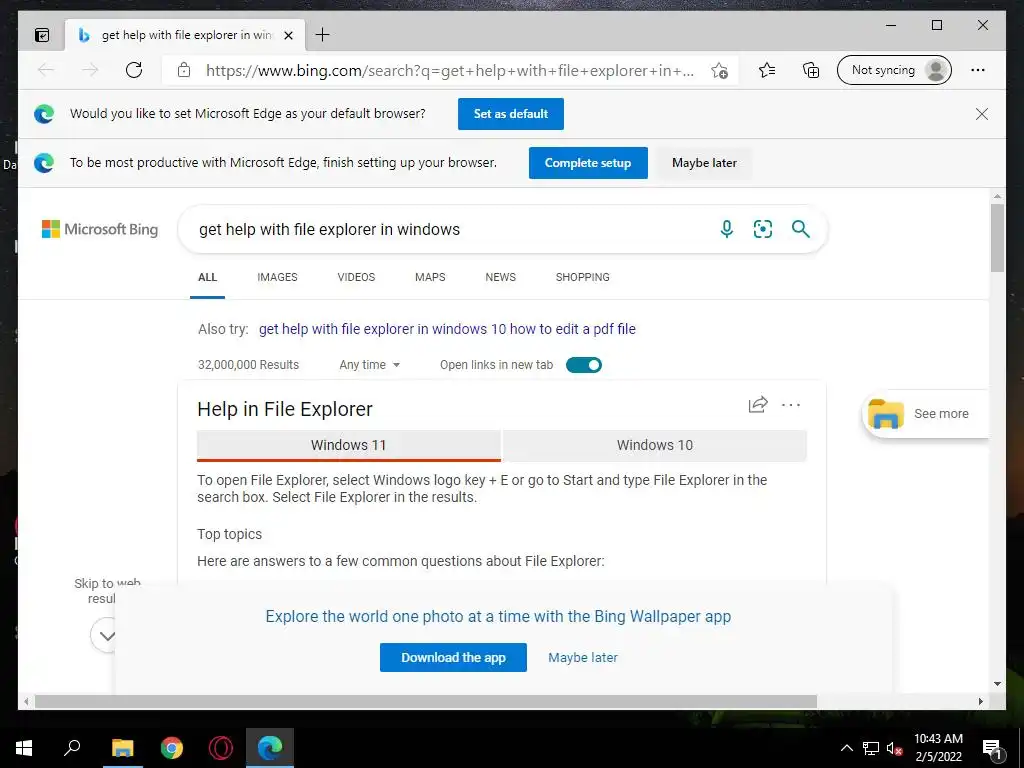Dismiss the default browser prompt

(x=982, y=114)
